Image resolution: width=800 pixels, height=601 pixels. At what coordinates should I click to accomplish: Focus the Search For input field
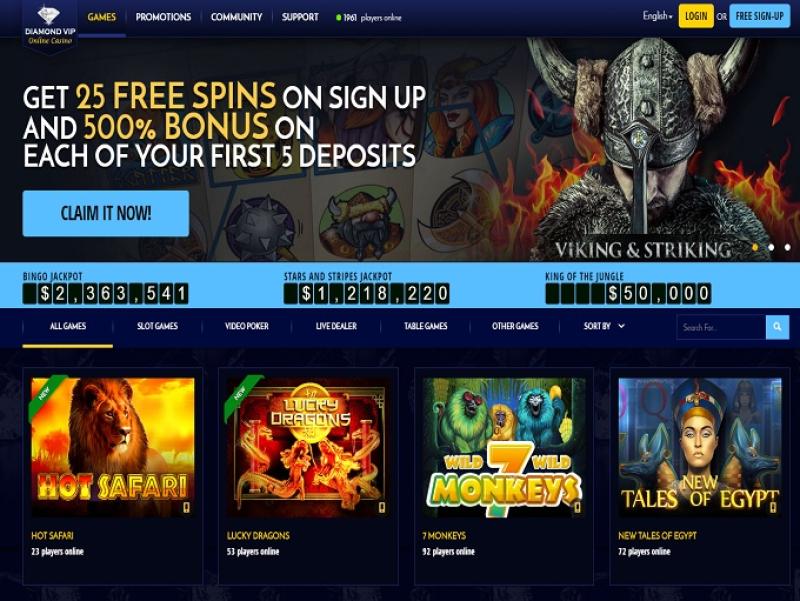click(721, 327)
